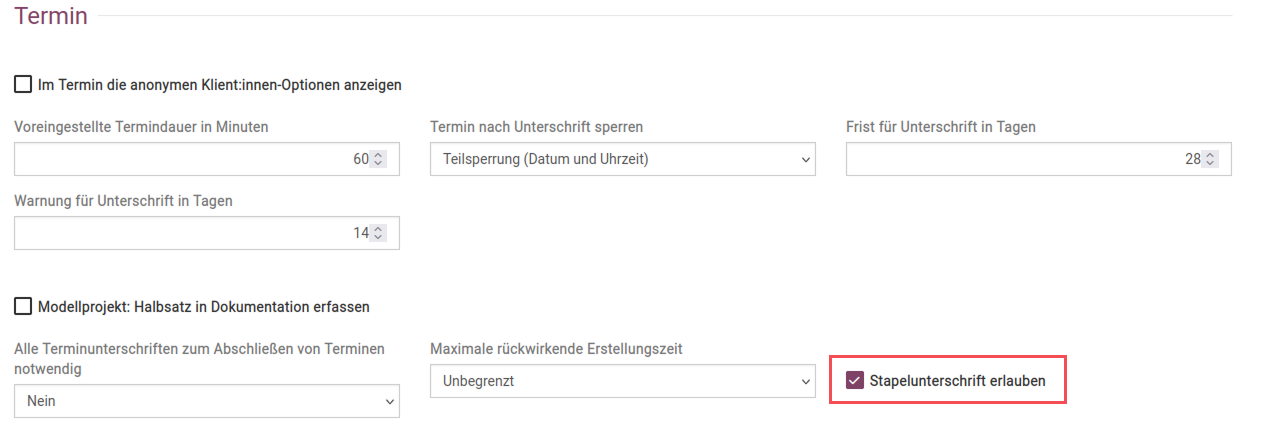Decrement Frist für Unterschrift using down arrow
The height and width of the screenshot is (447, 1263).
(x=1210, y=163)
